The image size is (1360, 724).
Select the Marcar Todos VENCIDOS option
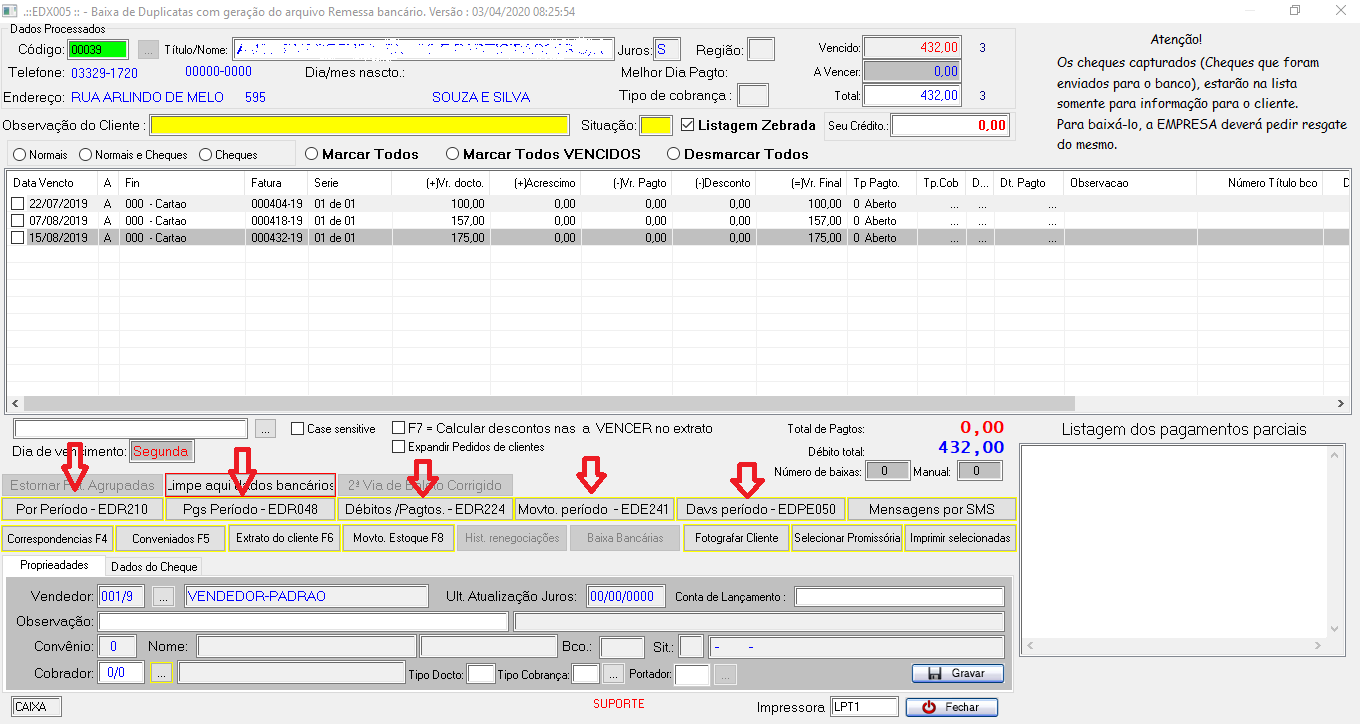tap(453, 154)
